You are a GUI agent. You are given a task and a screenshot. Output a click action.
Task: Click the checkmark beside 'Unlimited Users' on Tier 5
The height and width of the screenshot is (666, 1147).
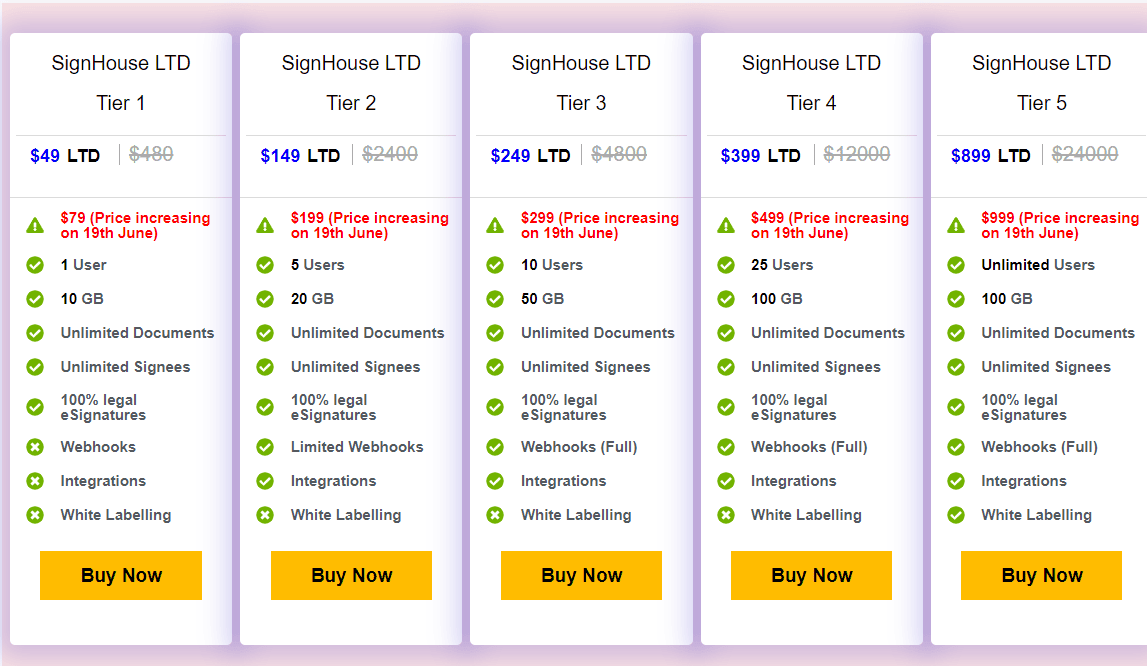click(x=955, y=264)
